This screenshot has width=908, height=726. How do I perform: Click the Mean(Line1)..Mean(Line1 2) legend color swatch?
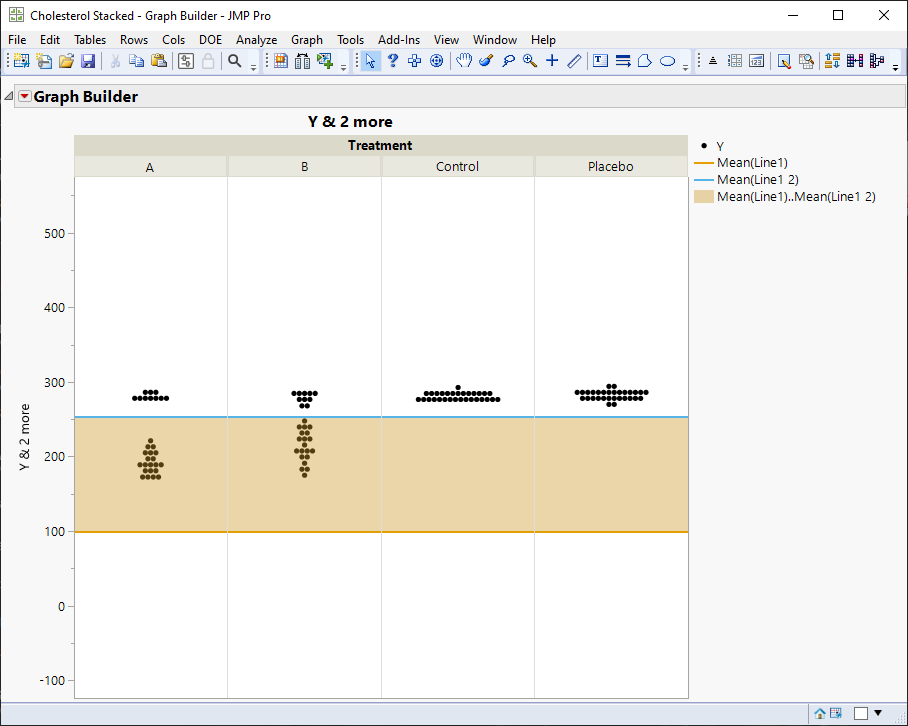coord(703,197)
